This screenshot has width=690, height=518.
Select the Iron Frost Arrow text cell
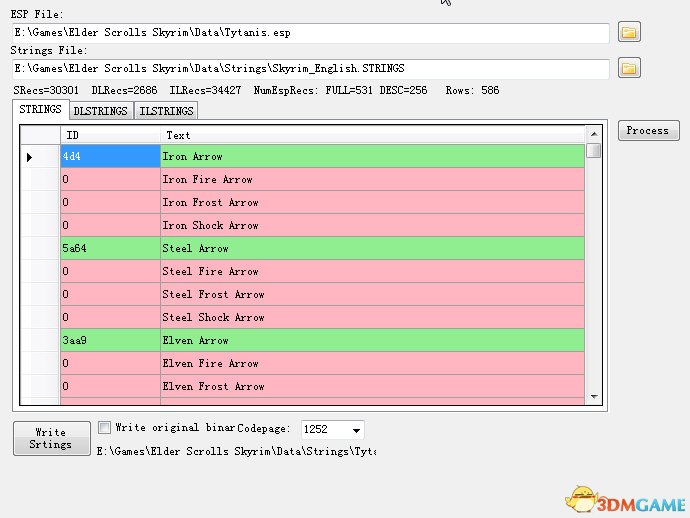(x=373, y=202)
